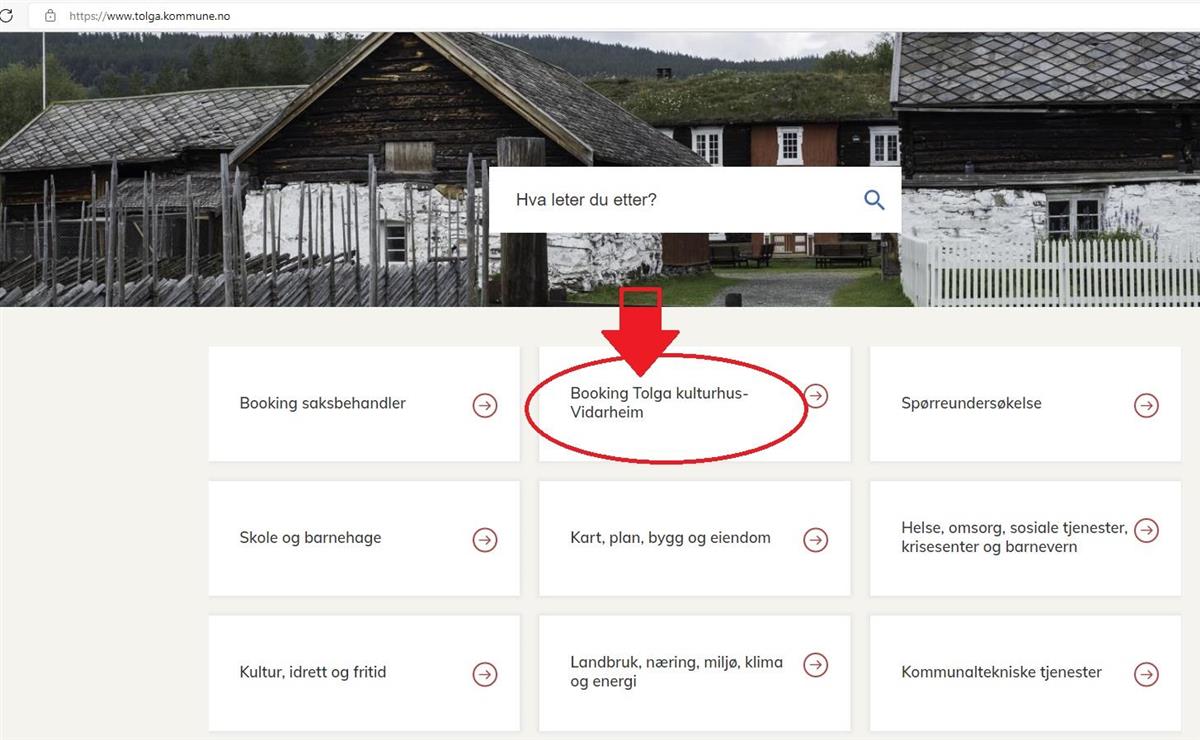Click arrow icon beside Spørreundersøkelse

click(x=1146, y=405)
